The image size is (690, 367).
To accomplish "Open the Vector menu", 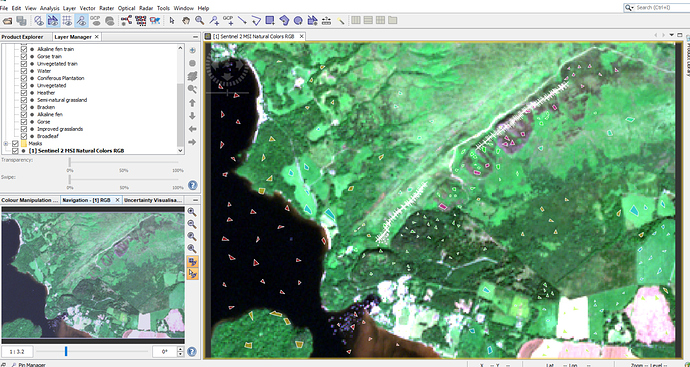I will pos(88,8).
